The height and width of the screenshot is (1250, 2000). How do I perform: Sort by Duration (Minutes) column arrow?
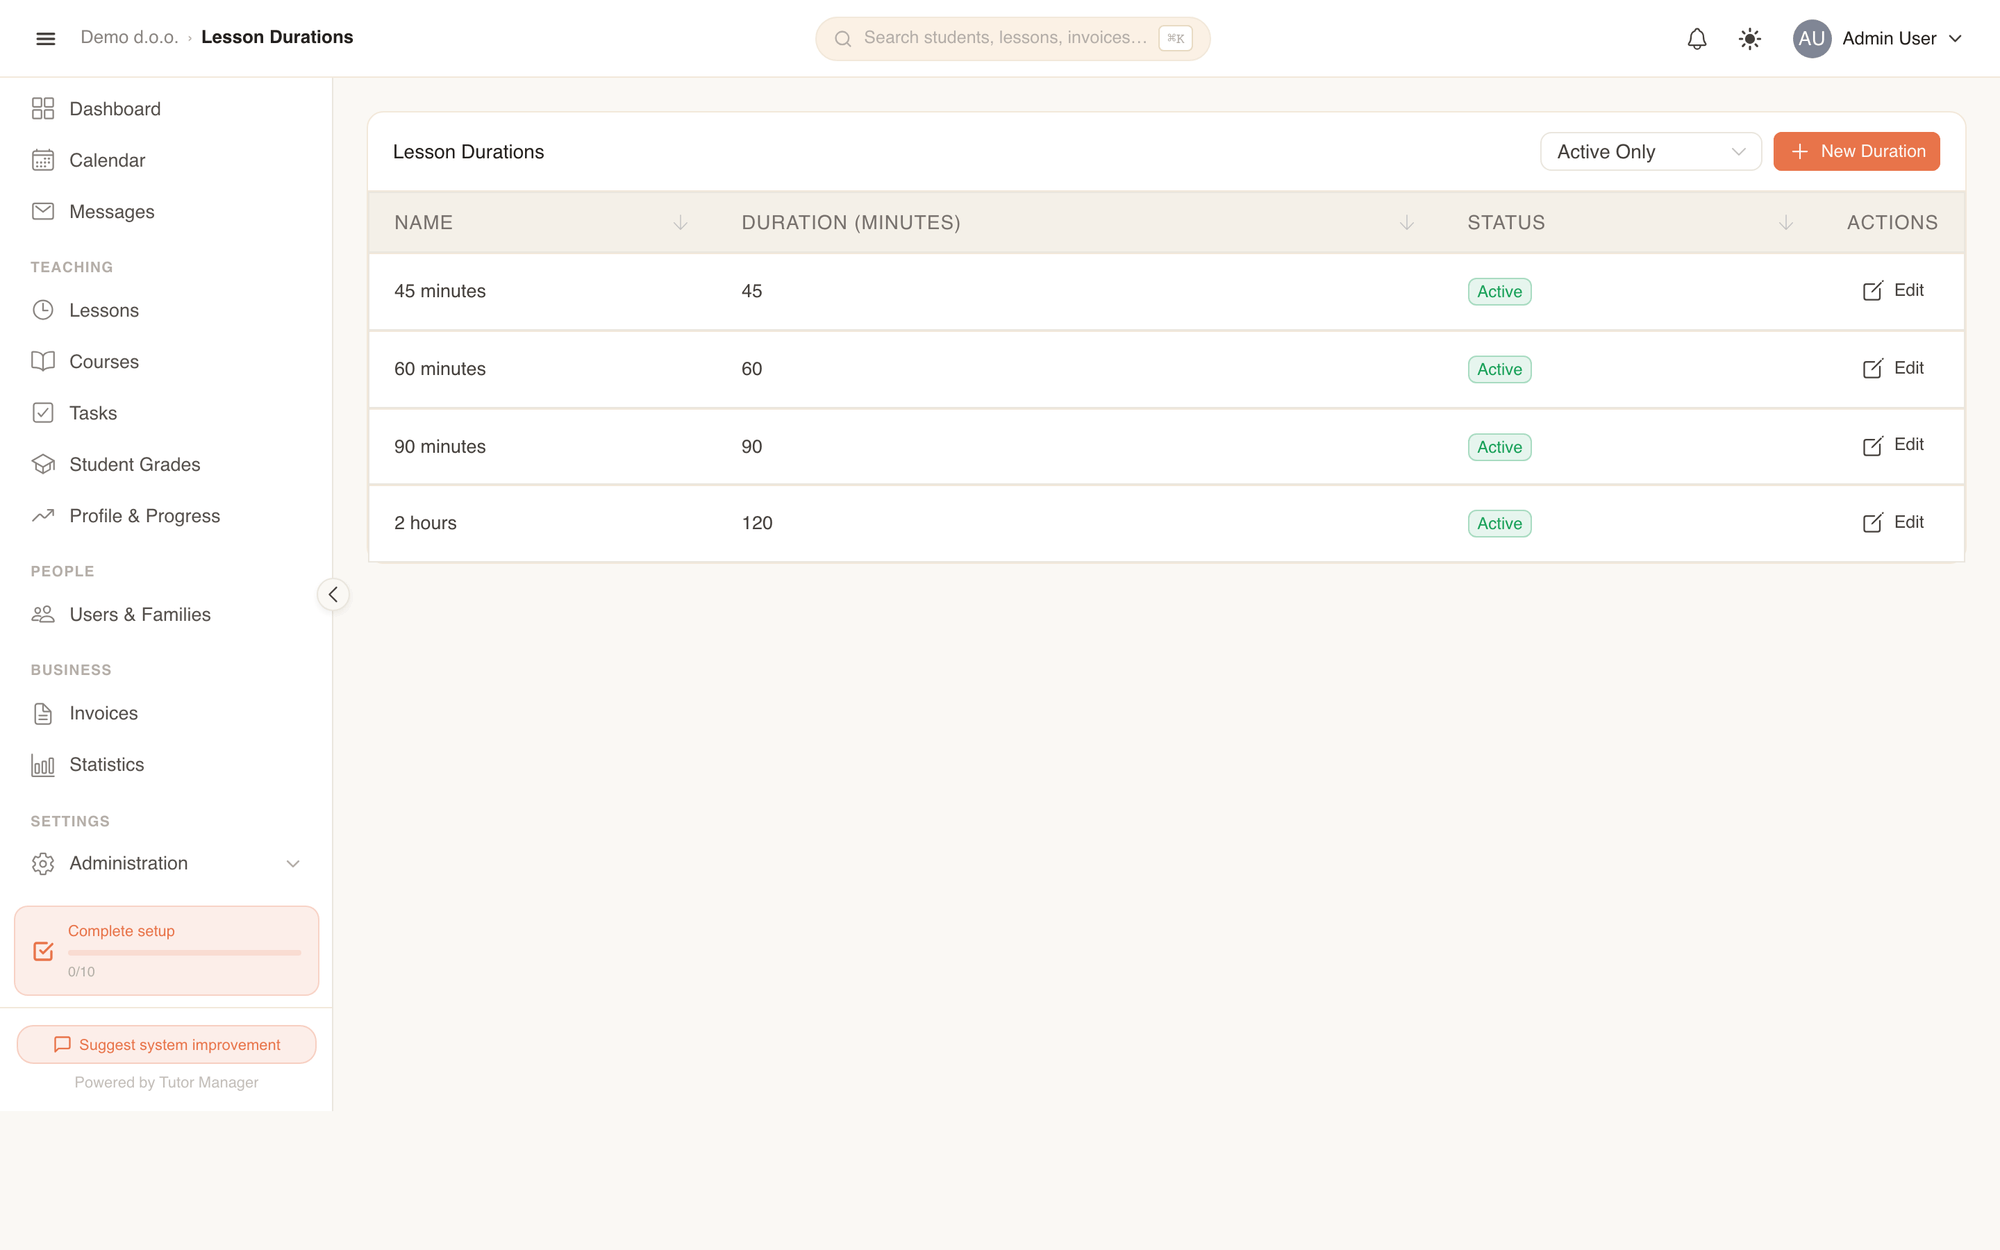click(1407, 222)
